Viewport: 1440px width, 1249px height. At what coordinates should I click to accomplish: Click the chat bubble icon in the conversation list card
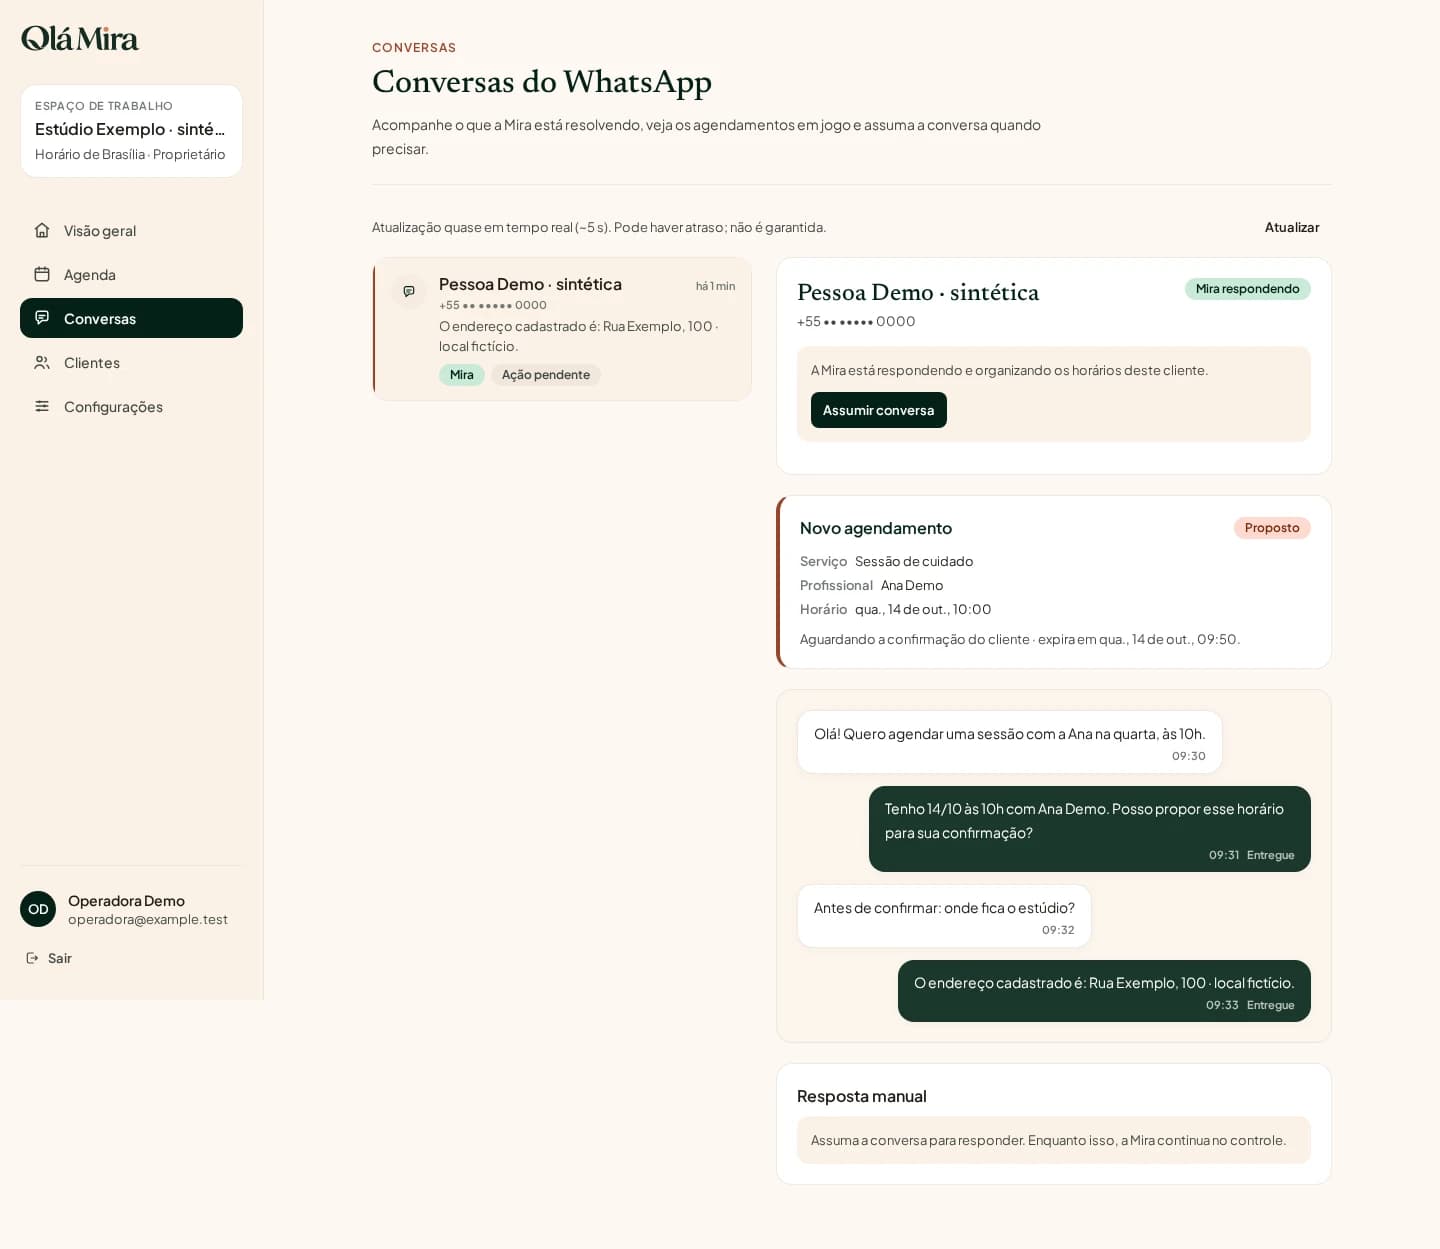(x=409, y=292)
